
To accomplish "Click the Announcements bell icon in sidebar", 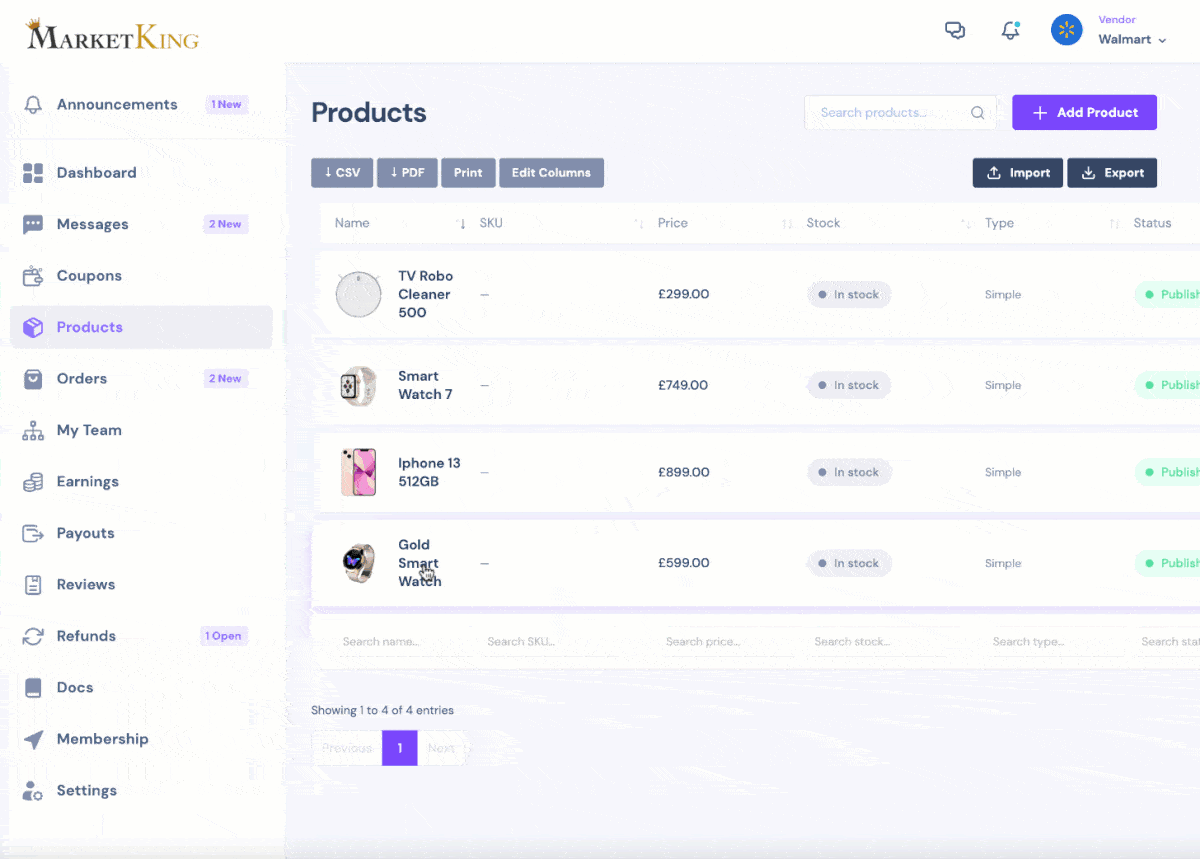I will point(33,105).
